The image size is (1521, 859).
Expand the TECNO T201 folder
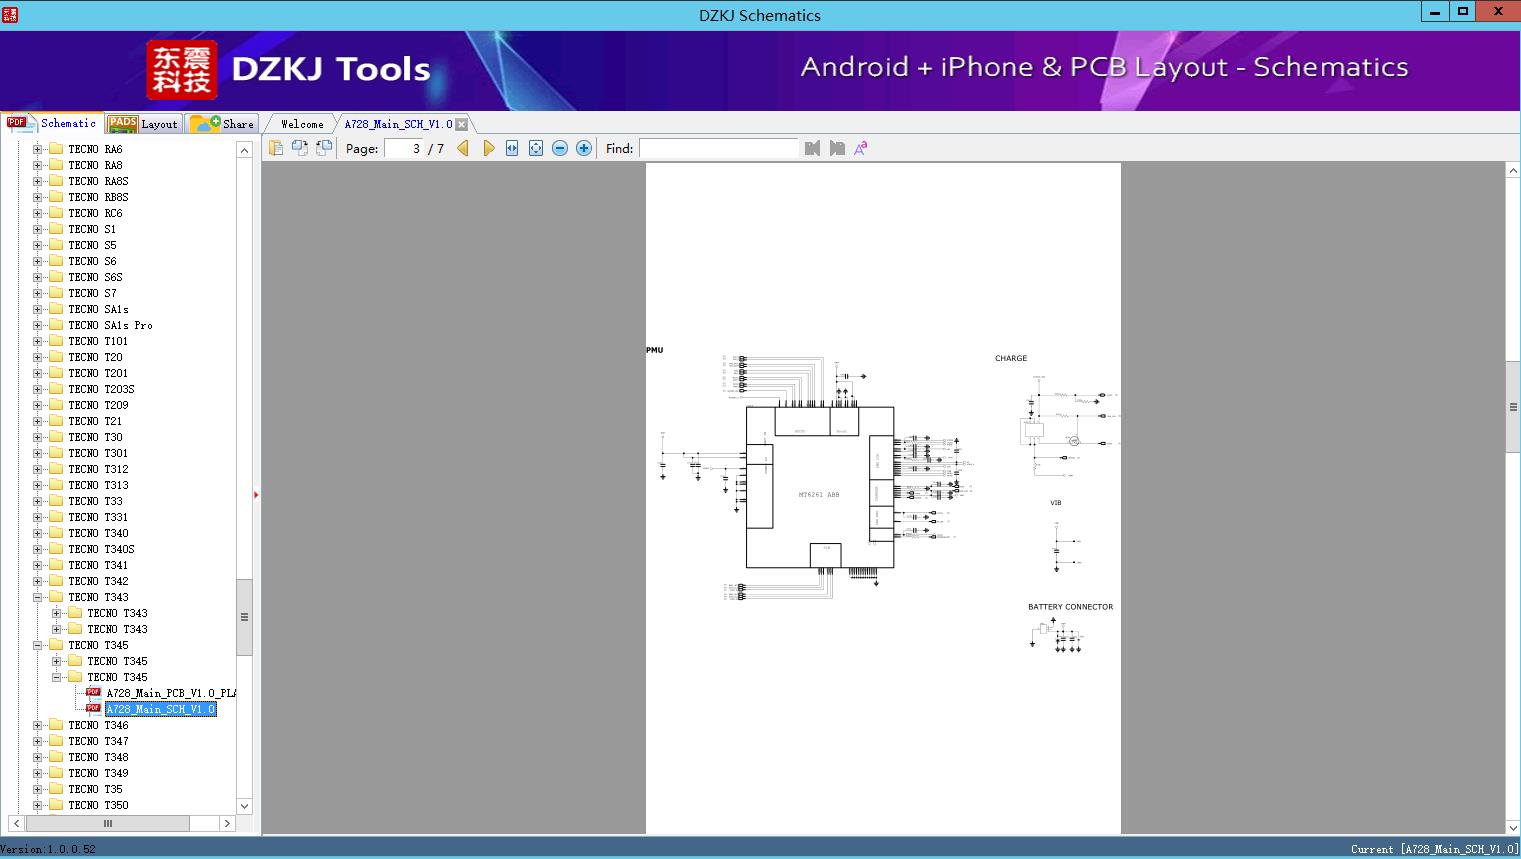pos(37,373)
